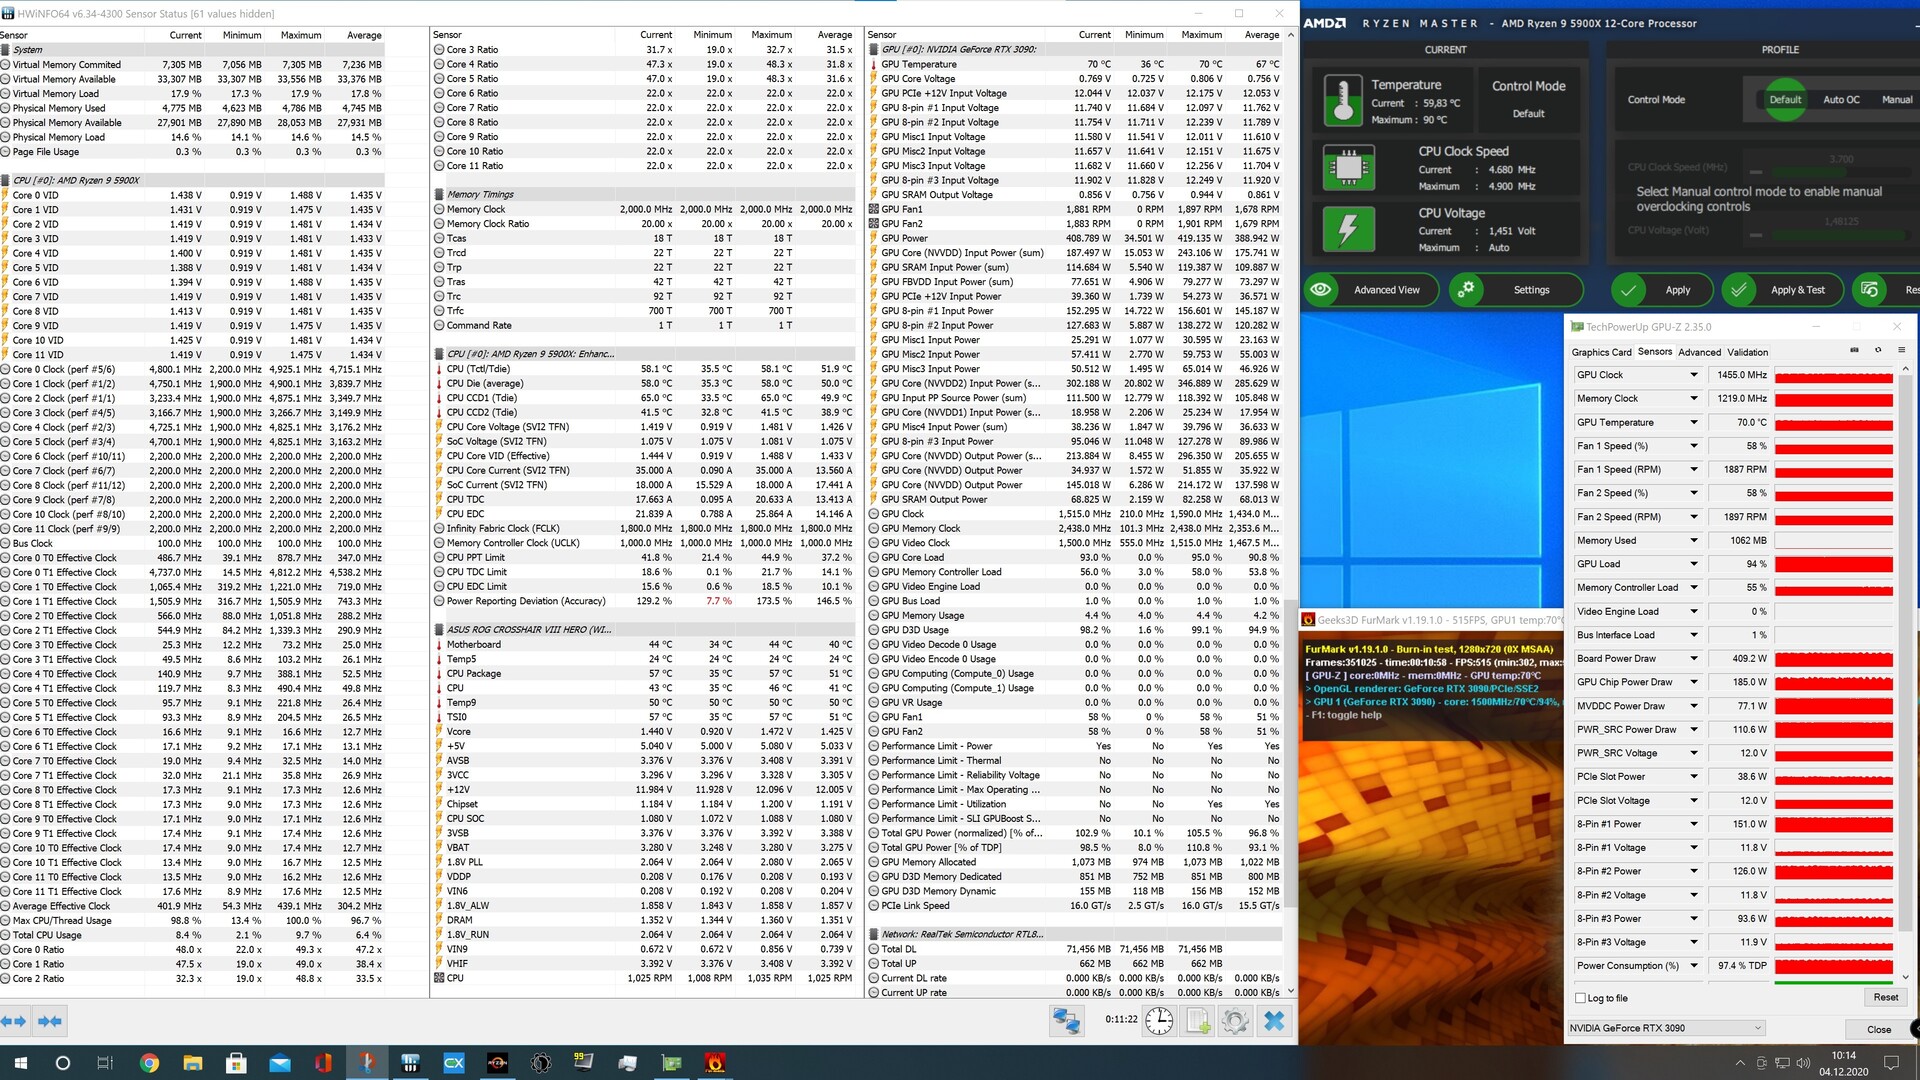Screen dimensions: 1920x1080
Task: Click the reset clock icon in HWiNFO
Action: [x=1159, y=1021]
